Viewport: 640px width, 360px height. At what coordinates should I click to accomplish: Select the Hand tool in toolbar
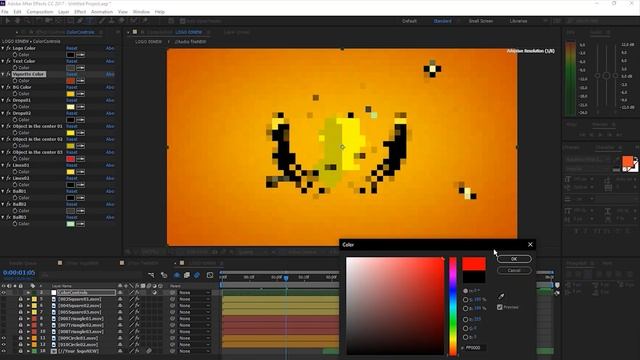17,21
